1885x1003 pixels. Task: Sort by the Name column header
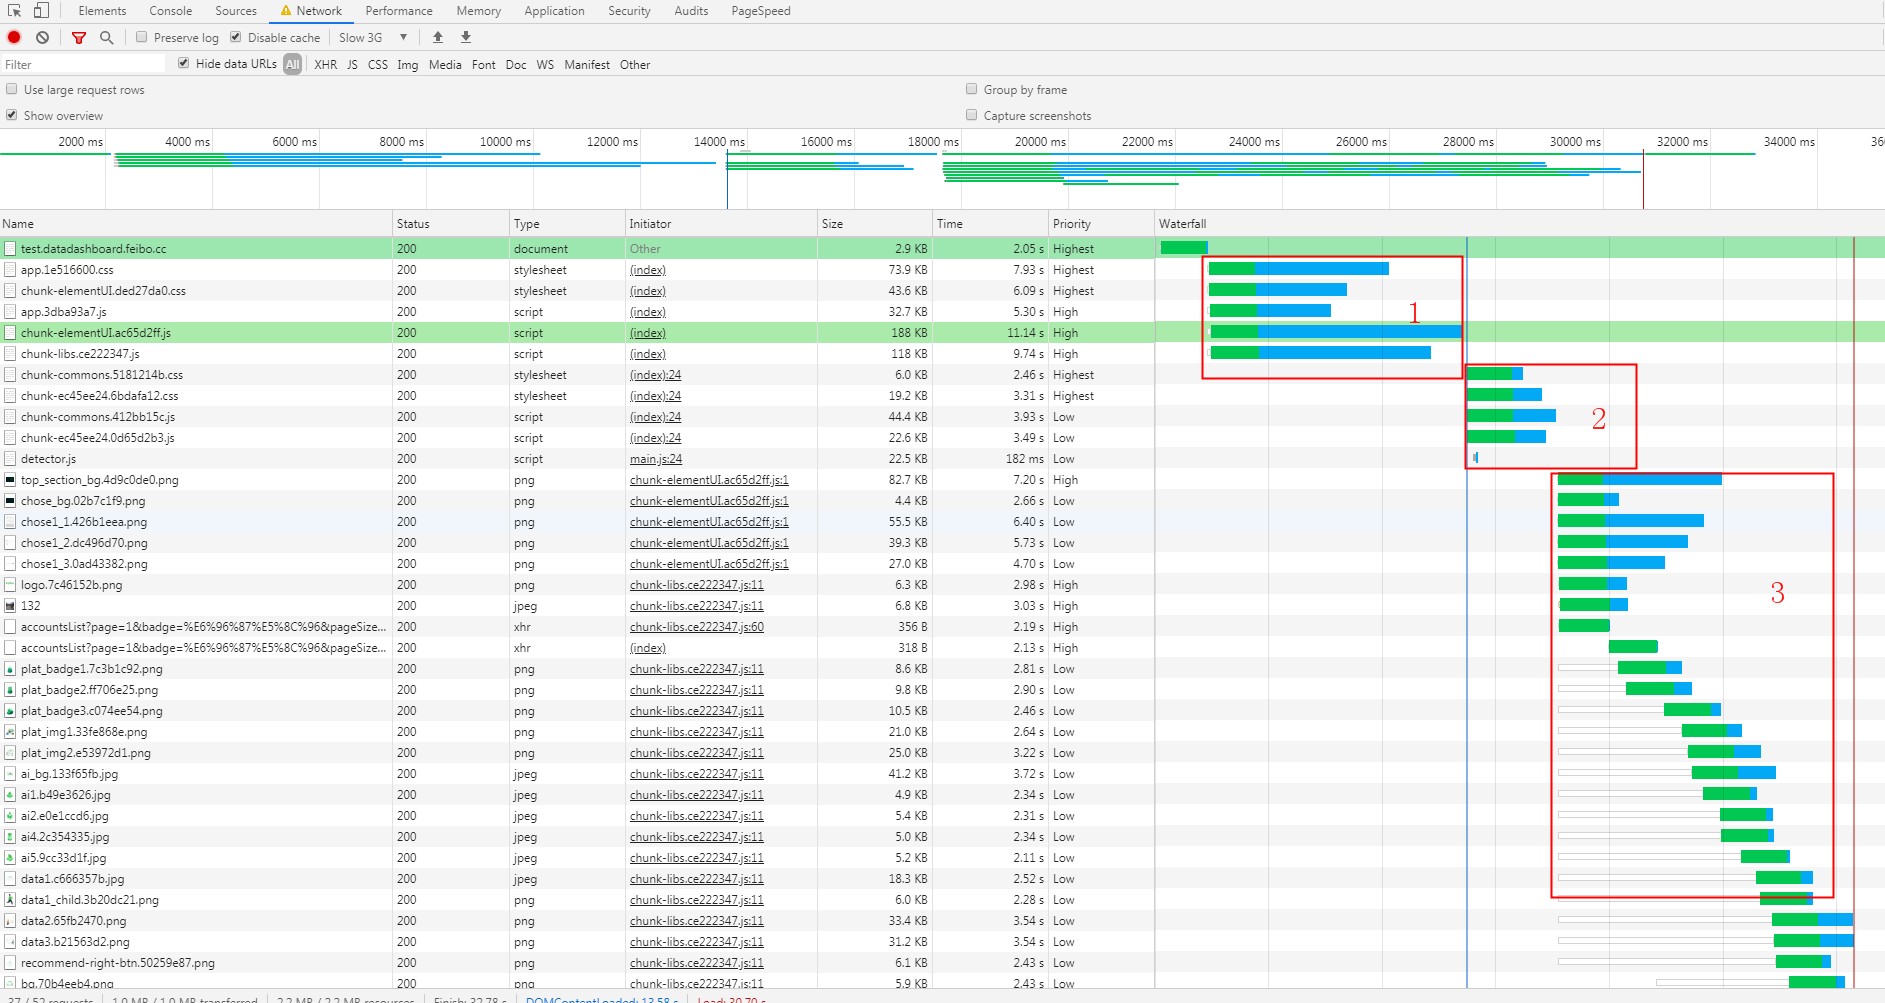point(196,224)
